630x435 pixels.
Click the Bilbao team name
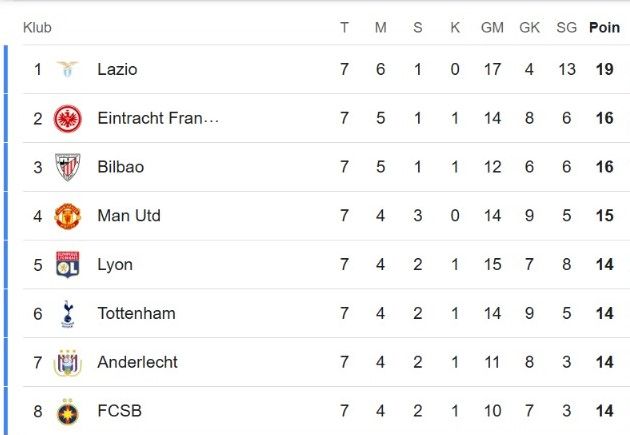point(121,167)
